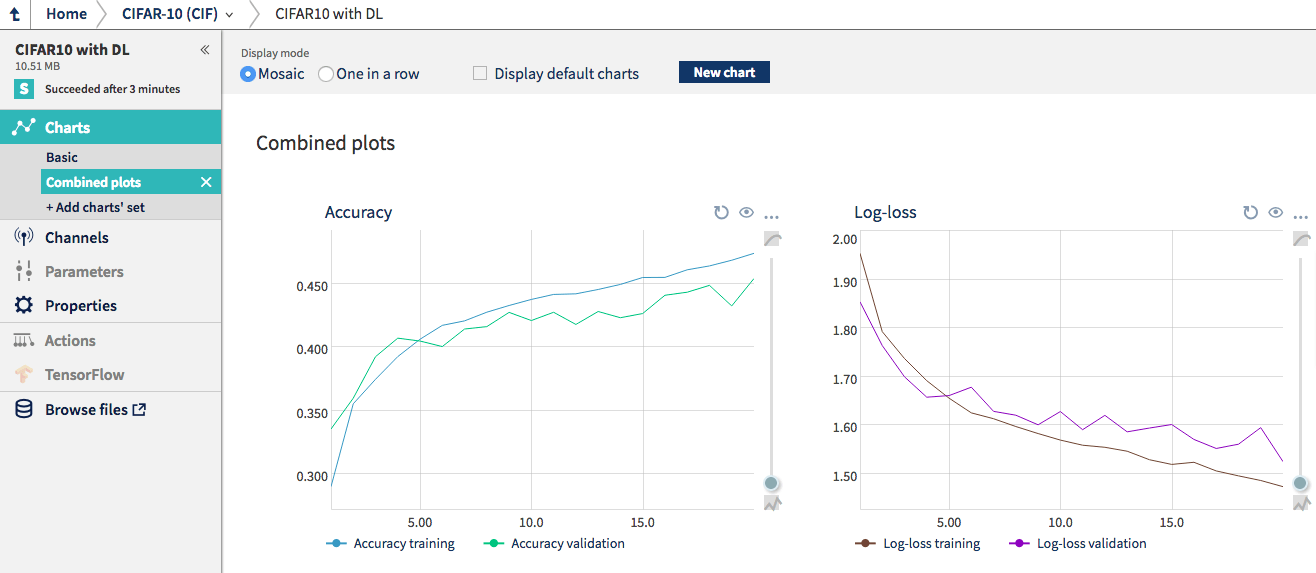Click the Accuracy chart smoothing slider handle
This screenshot has height=573, width=1316.
(x=771, y=483)
